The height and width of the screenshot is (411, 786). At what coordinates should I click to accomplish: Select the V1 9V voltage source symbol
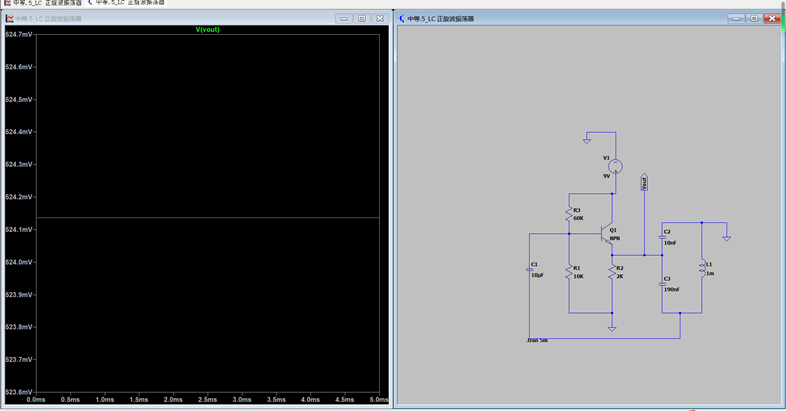(x=616, y=166)
